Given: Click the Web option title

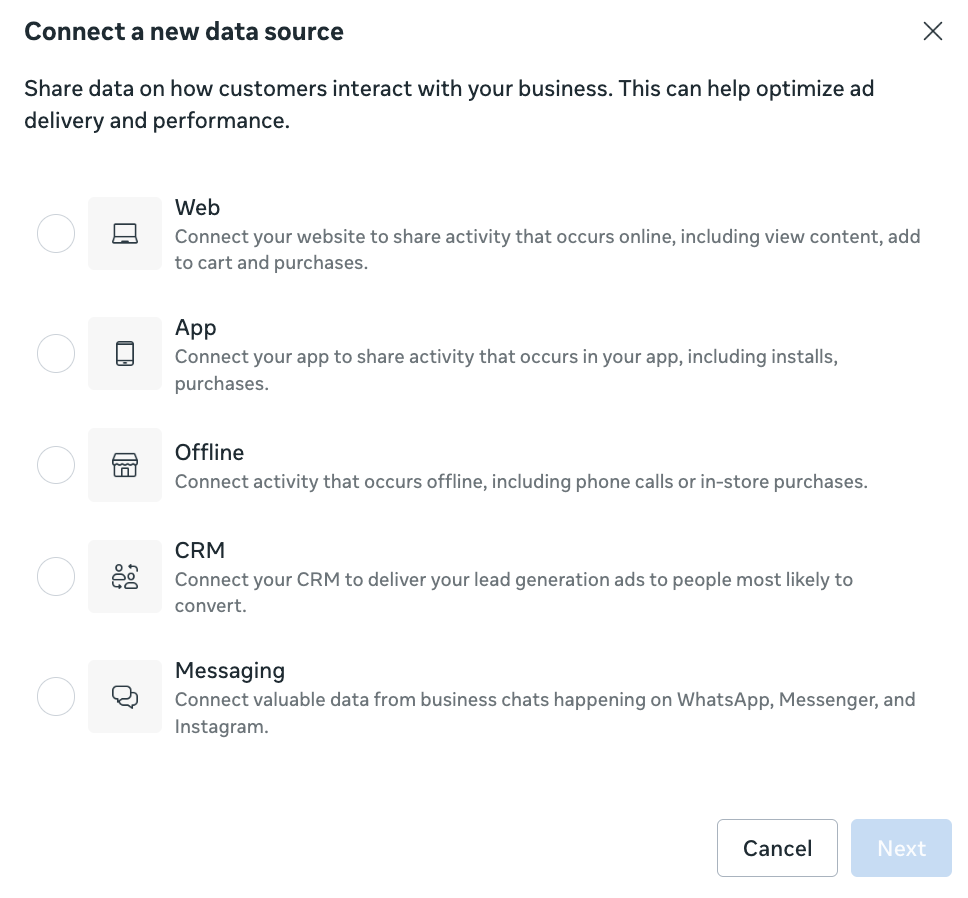Looking at the screenshot, I should [197, 208].
